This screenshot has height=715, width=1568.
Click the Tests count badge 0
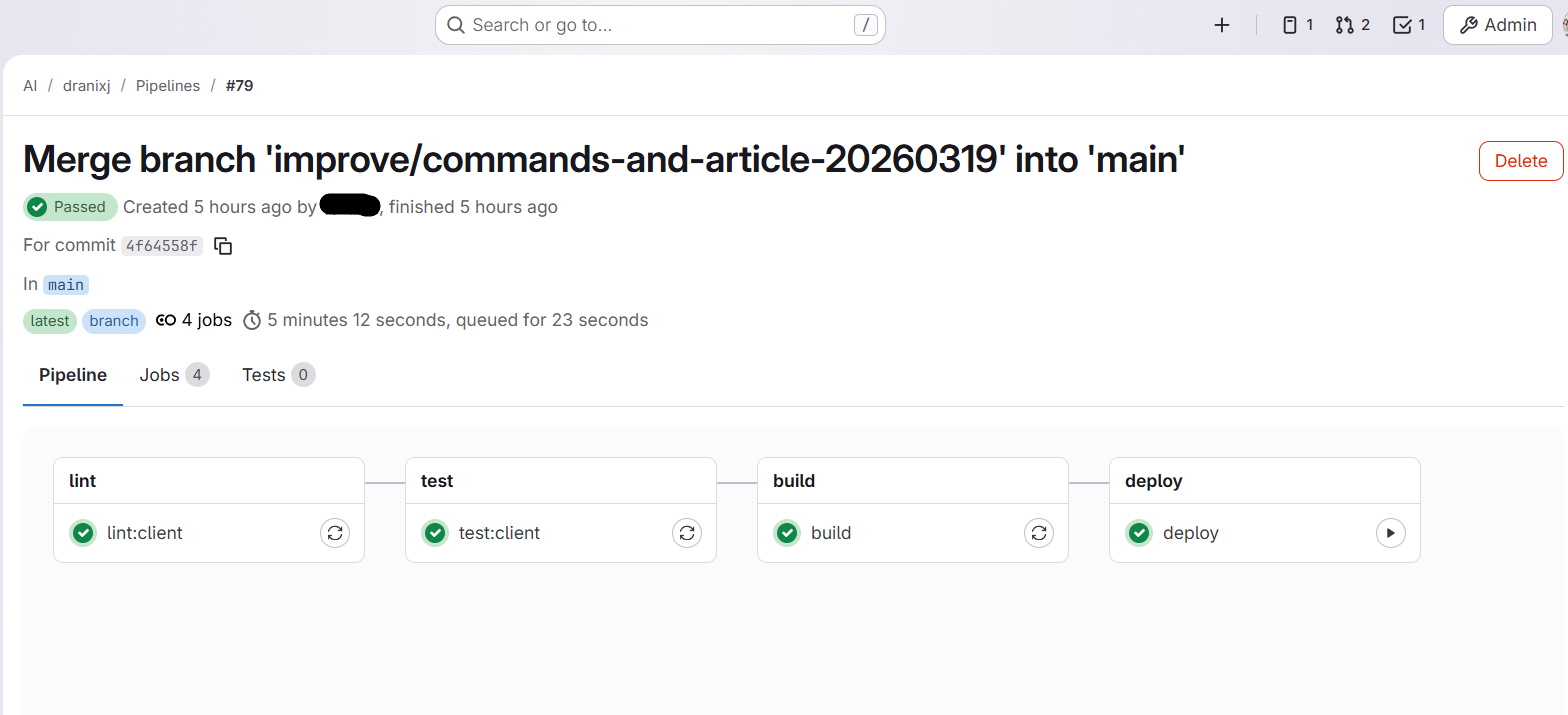coord(303,375)
